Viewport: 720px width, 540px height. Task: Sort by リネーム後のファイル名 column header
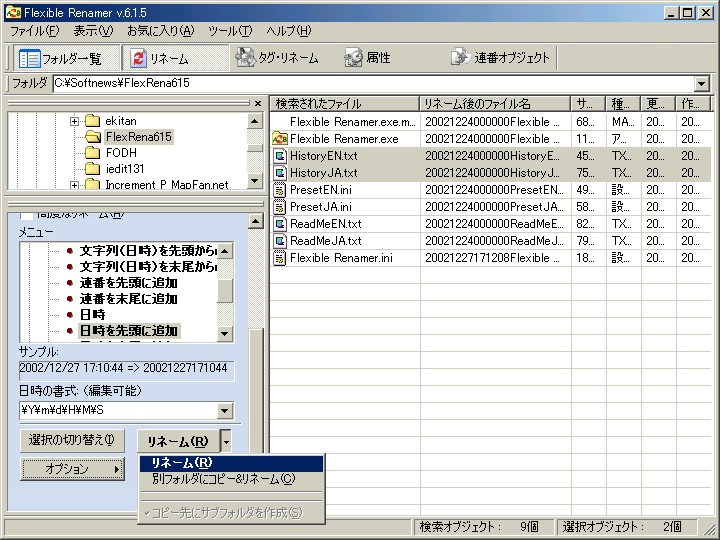tap(495, 104)
